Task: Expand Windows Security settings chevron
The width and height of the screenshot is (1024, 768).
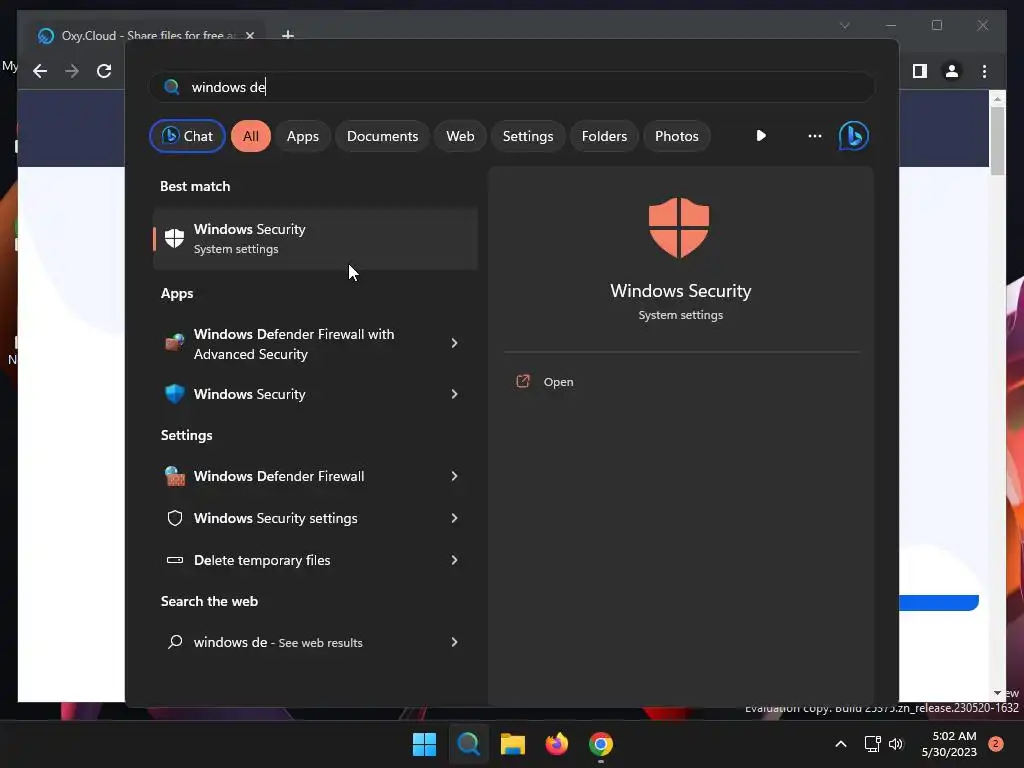Action: (455, 518)
